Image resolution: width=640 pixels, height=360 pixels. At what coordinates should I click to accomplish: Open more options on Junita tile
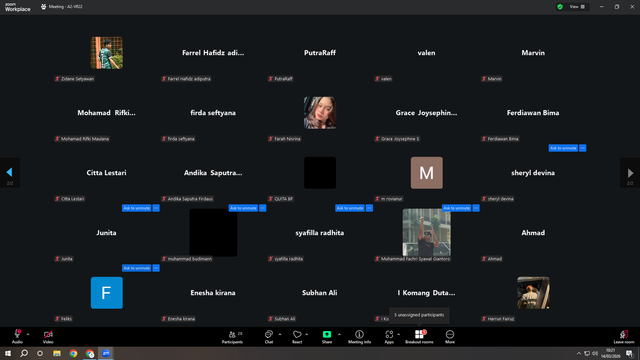[x=156, y=208]
